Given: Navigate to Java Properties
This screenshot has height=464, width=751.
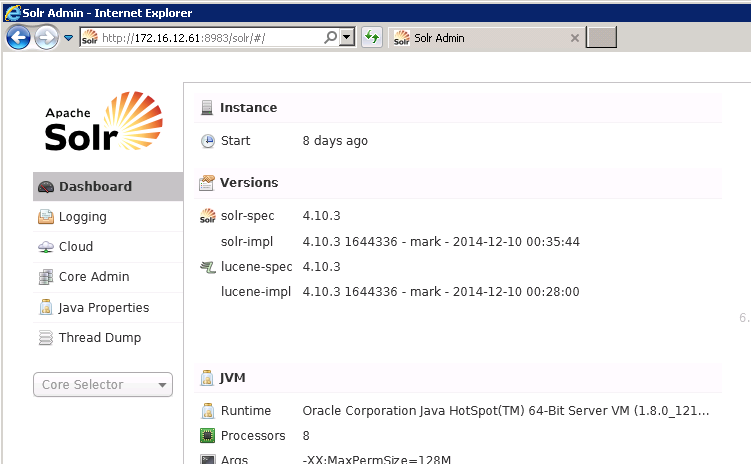Looking at the screenshot, I should tap(103, 308).
